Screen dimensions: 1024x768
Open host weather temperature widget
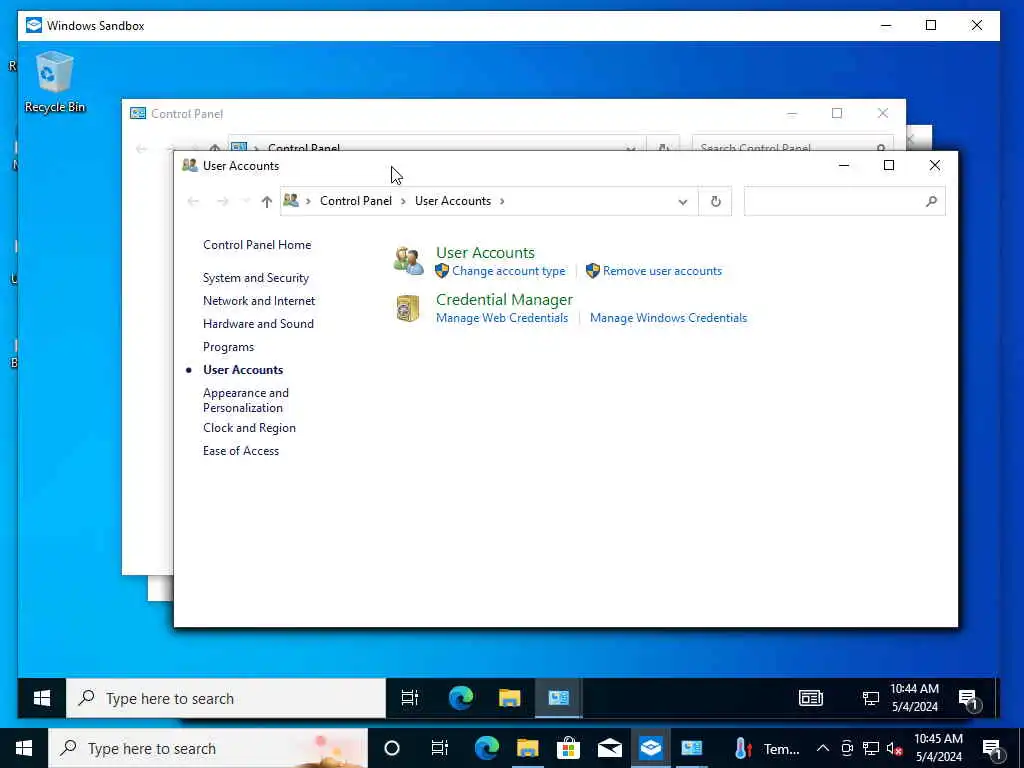pos(766,748)
